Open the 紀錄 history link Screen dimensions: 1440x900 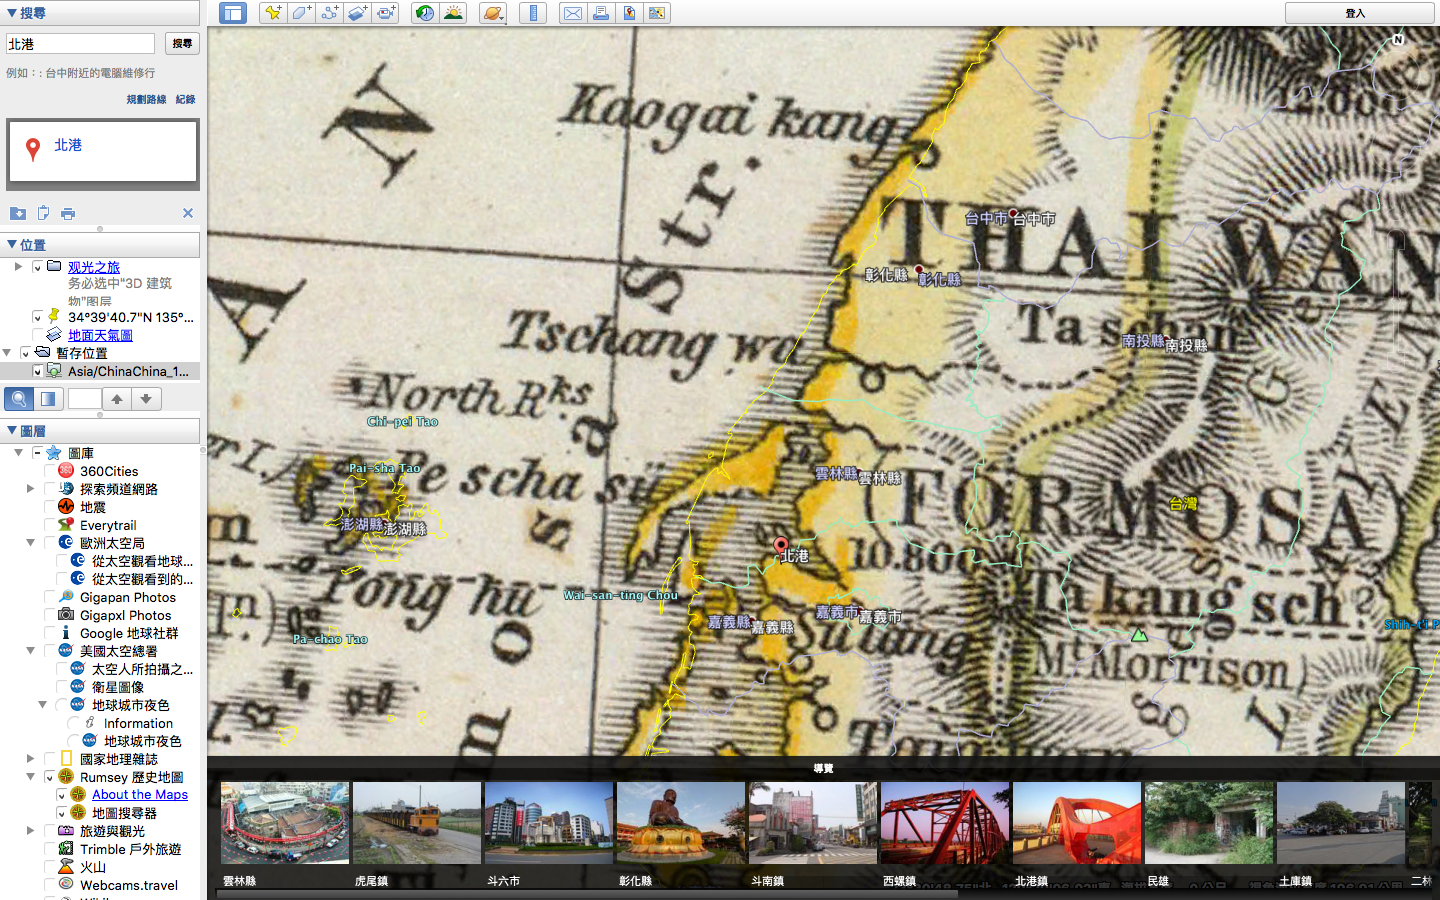point(186,99)
